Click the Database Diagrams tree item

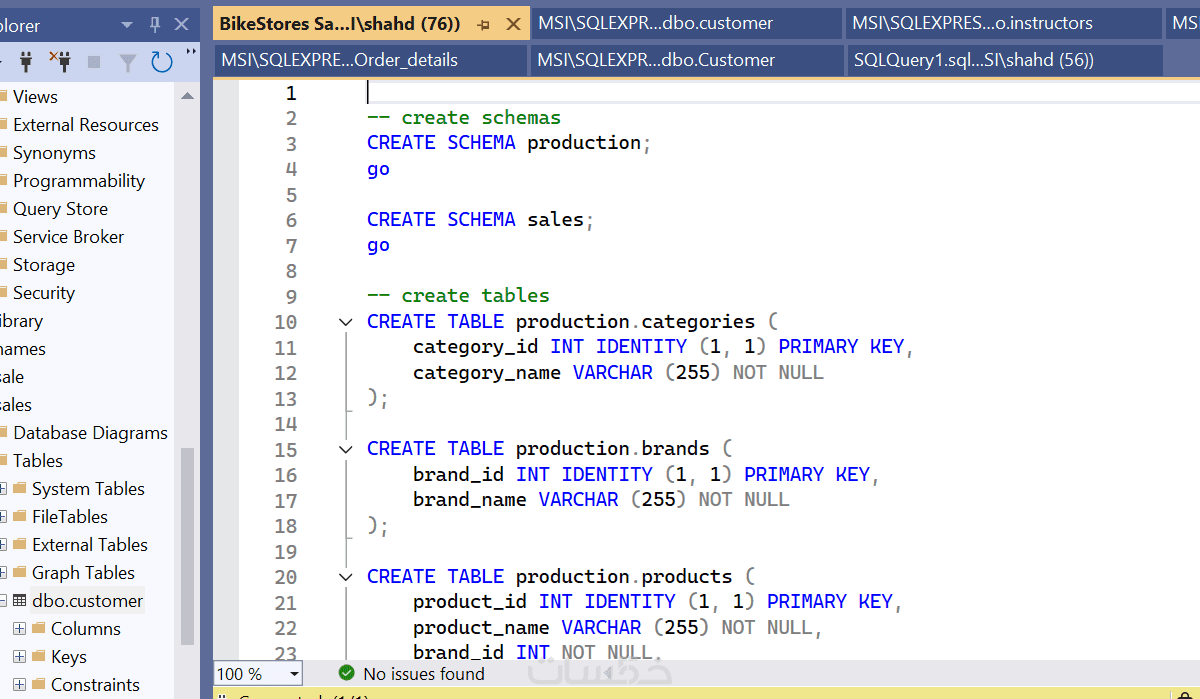(90, 433)
